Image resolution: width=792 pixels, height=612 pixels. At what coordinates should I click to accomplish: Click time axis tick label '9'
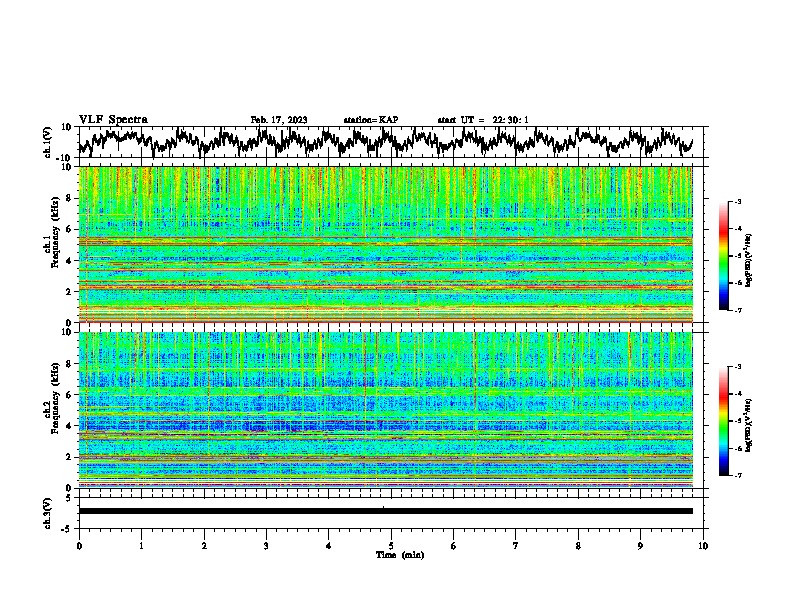(x=640, y=546)
